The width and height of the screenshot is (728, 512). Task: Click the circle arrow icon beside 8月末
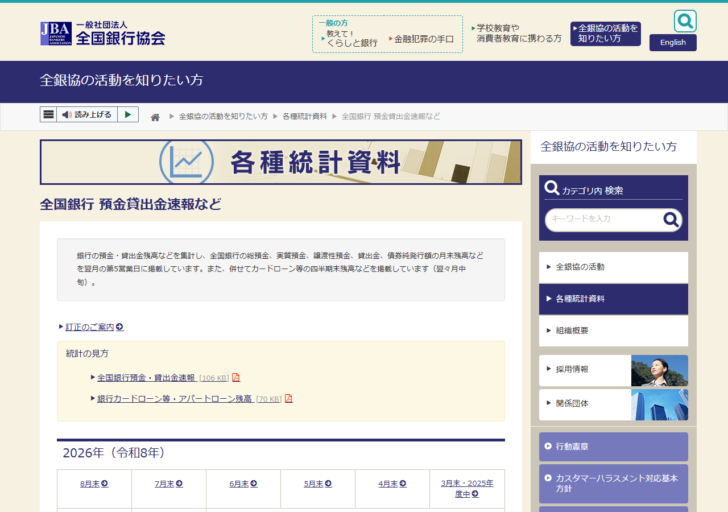coord(105,483)
